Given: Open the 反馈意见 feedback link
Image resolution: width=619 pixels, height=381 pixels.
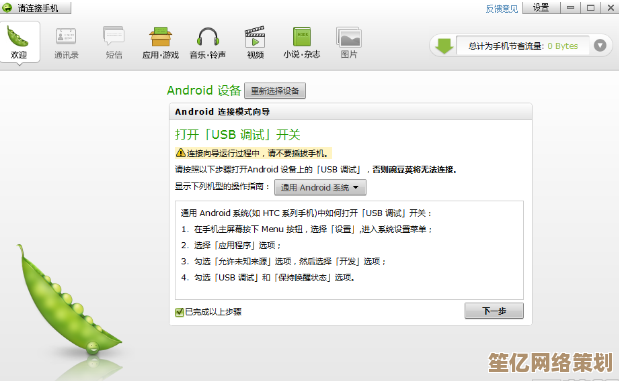Looking at the screenshot, I should click(x=502, y=9).
